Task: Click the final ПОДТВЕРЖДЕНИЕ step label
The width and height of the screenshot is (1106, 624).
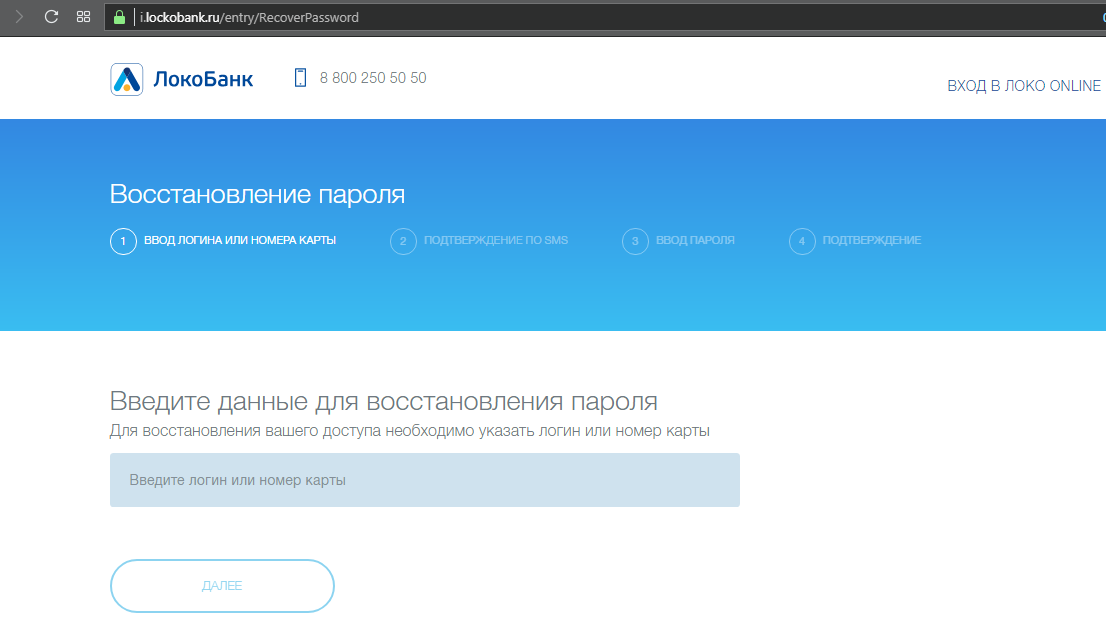Action: click(x=872, y=241)
